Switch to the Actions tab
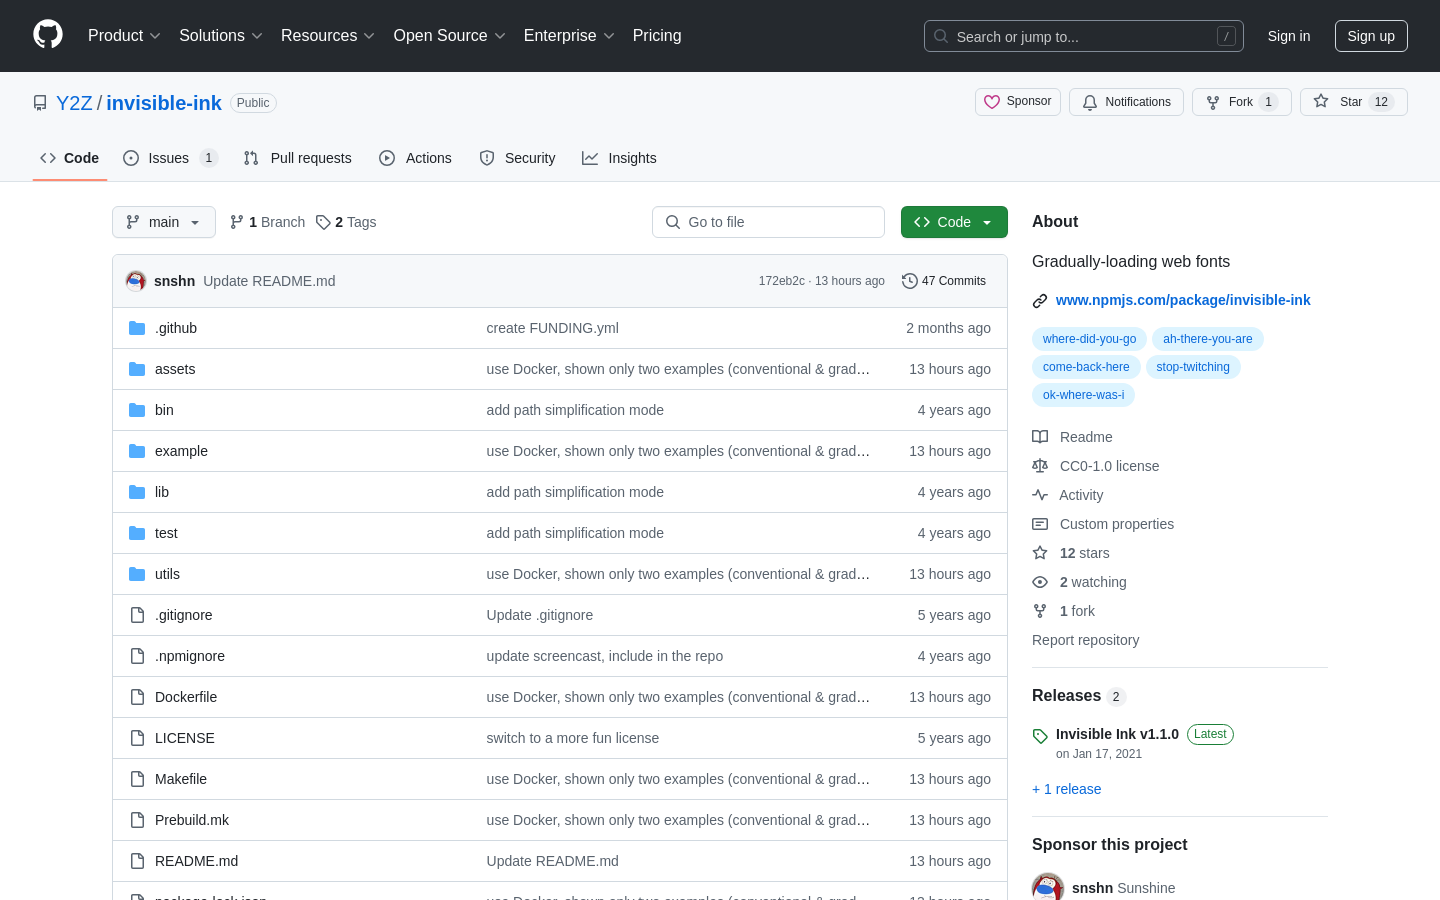 click(x=415, y=158)
